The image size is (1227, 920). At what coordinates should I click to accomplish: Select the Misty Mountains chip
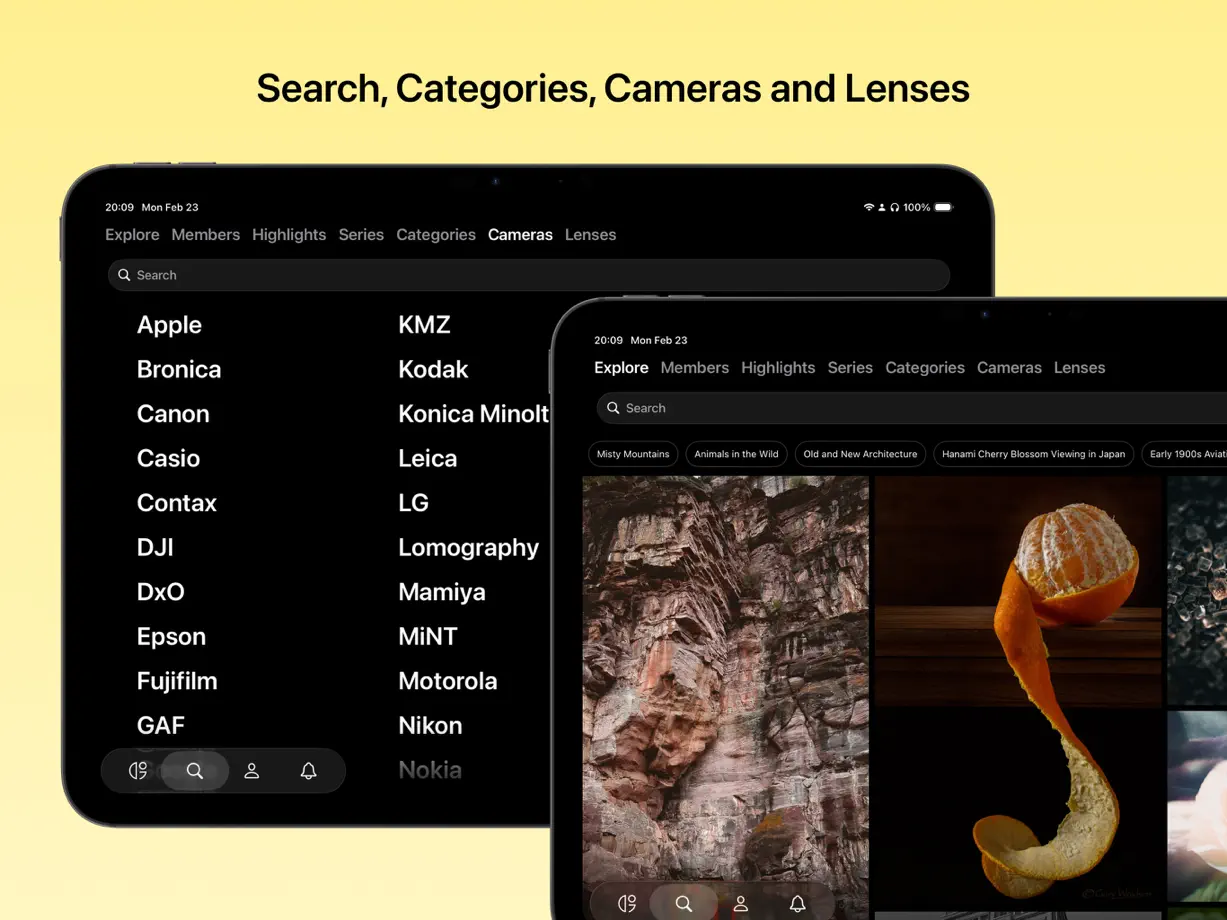633,454
